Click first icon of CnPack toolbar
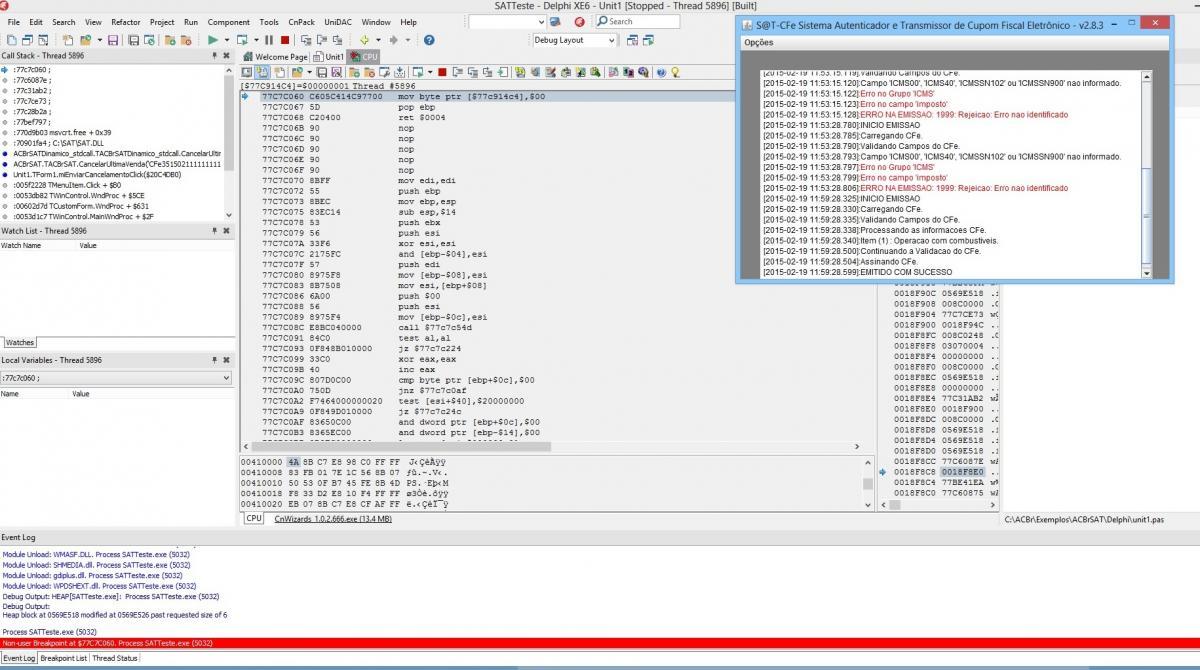The width and height of the screenshot is (1200, 670). point(247,72)
